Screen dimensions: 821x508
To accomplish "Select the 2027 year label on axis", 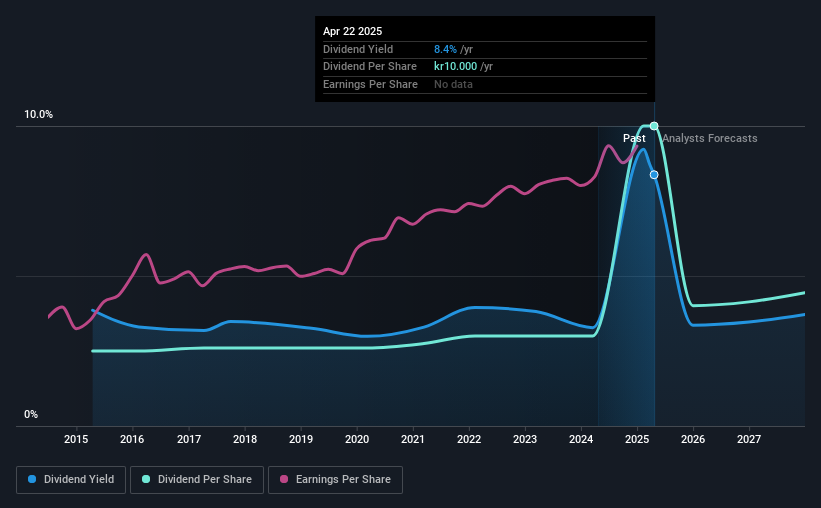I will click(749, 439).
